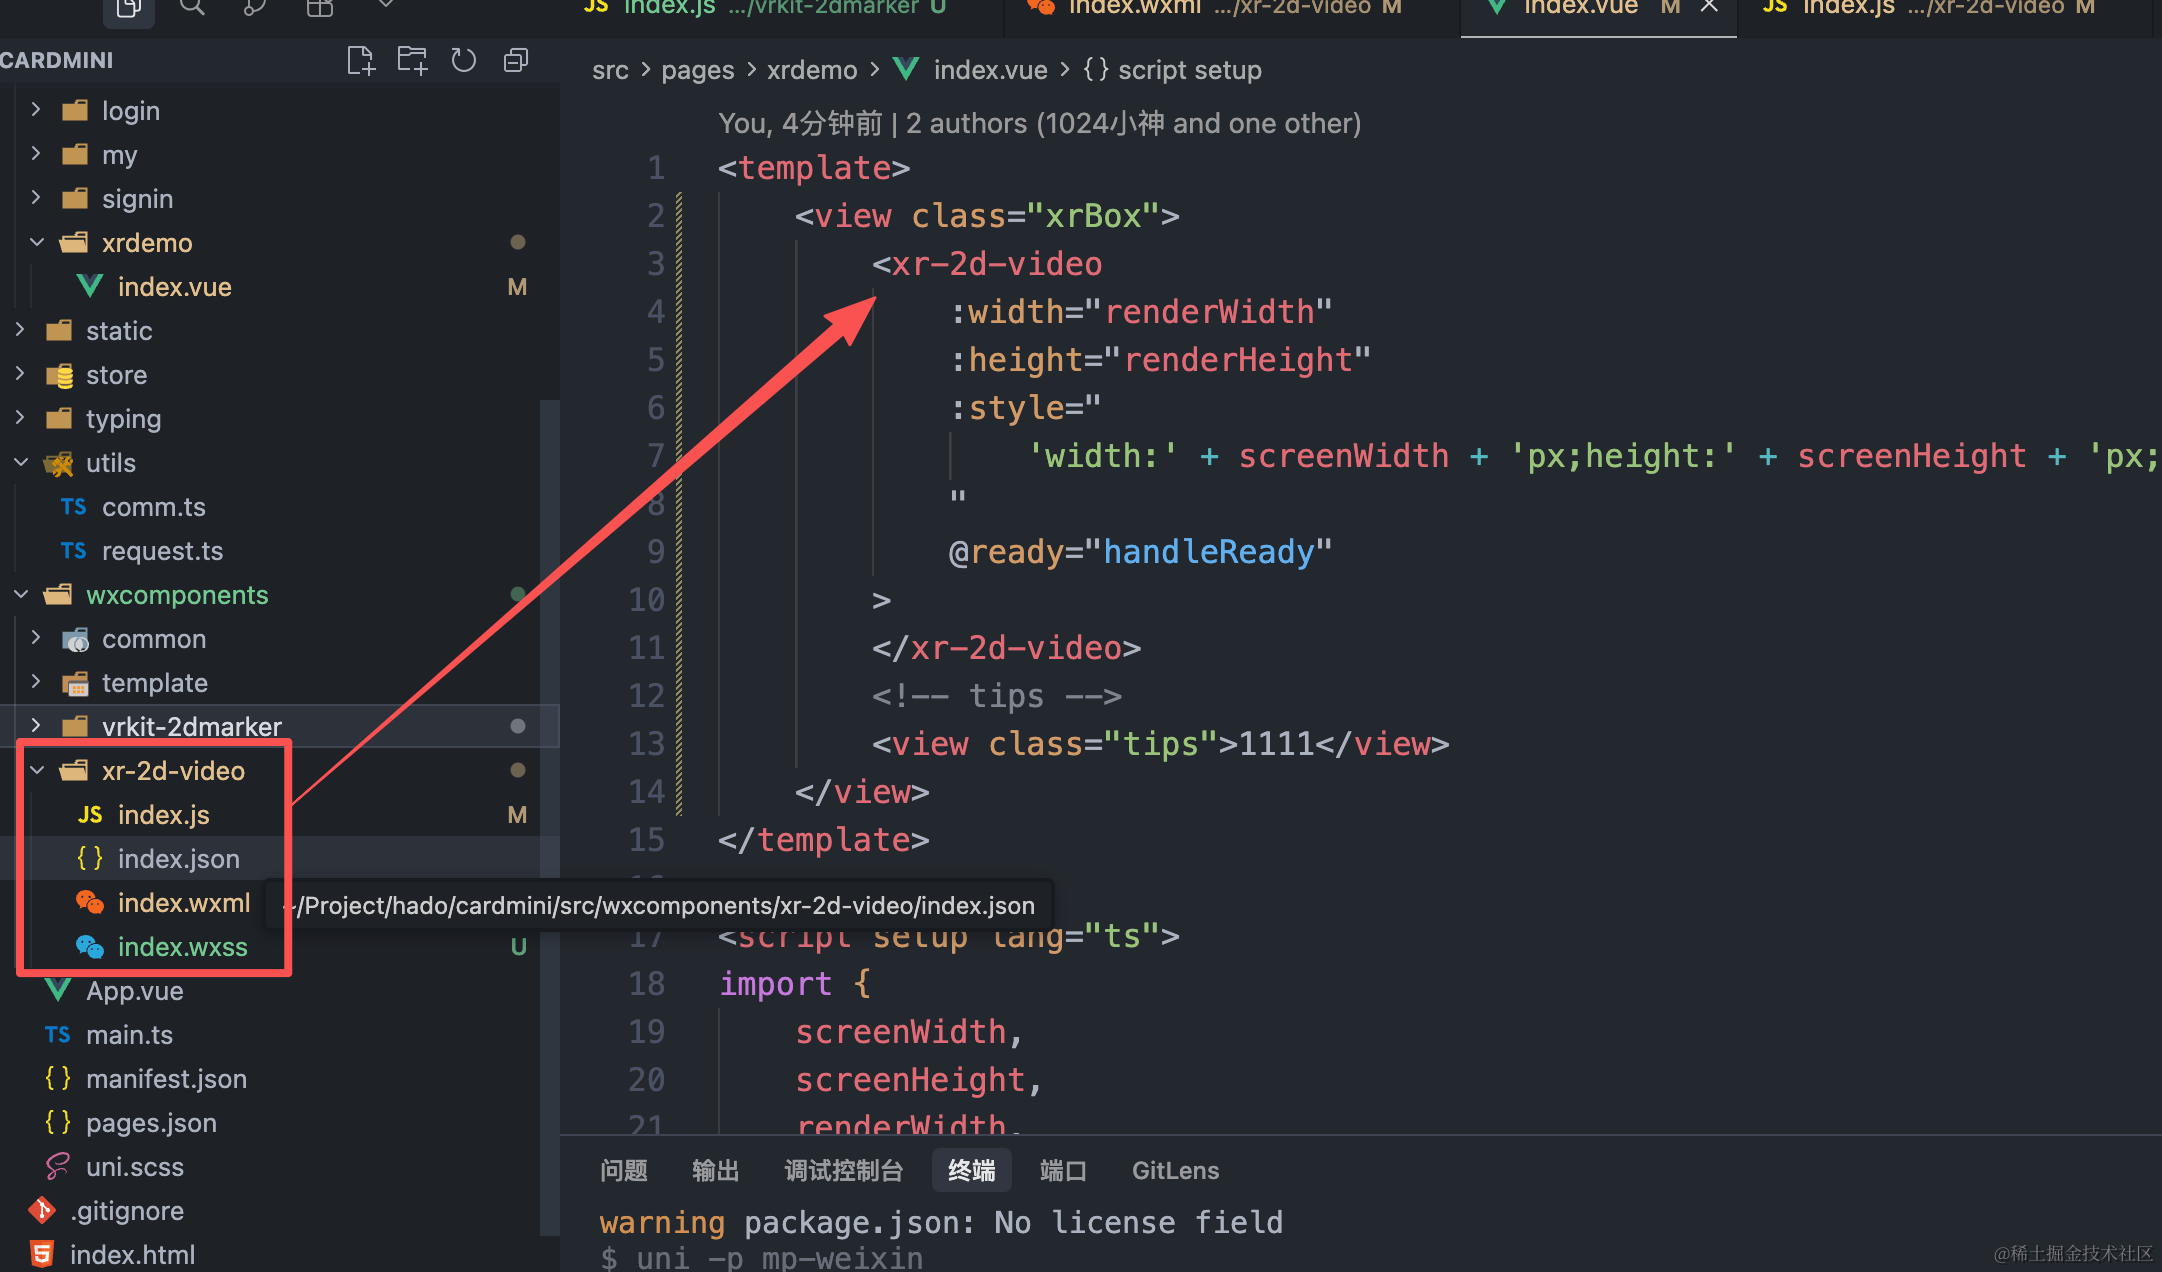
Task: Switch to the 调试控制台 panel tab
Action: coord(843,1170)
